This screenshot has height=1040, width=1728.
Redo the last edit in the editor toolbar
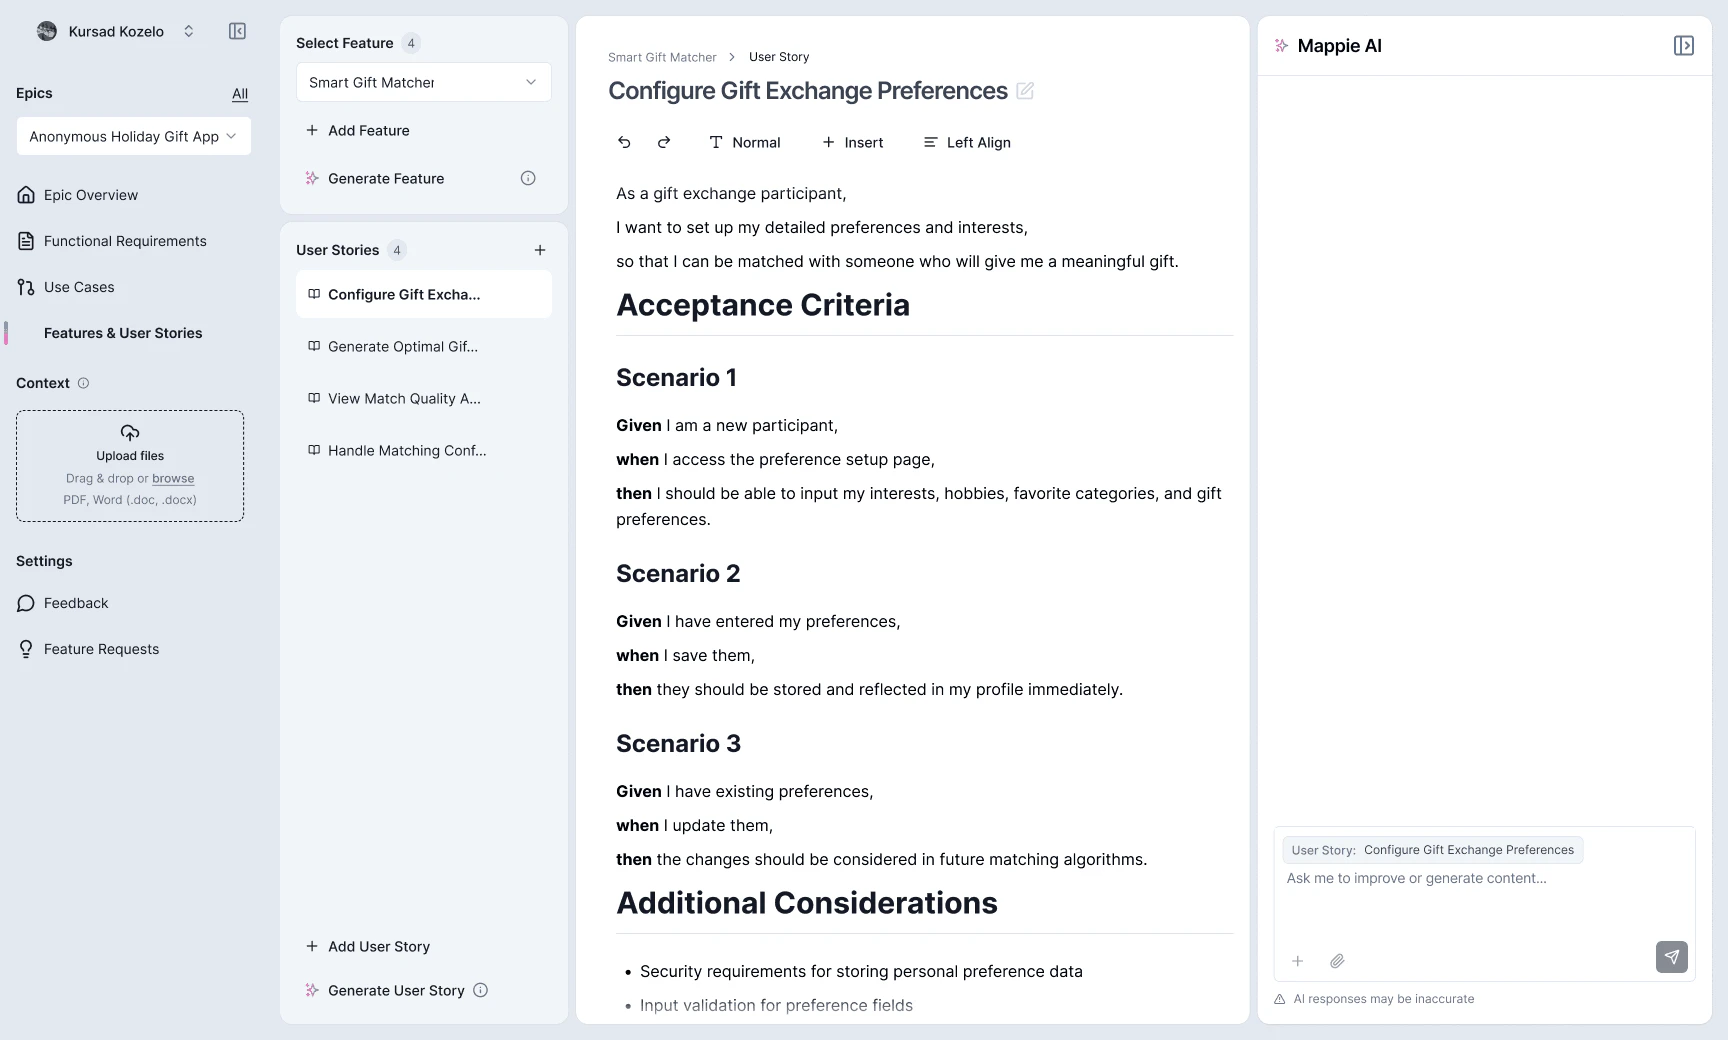click(x=664, y=142)
